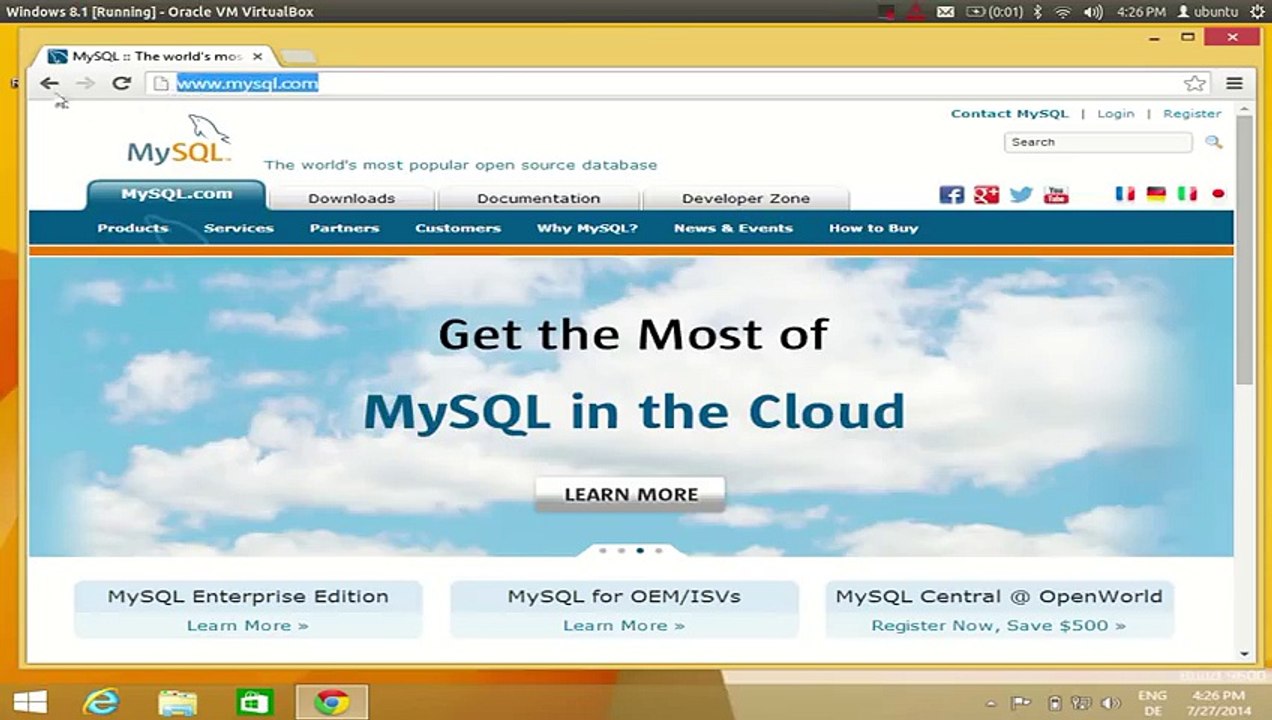Open the Downloads tab
This screenshot has height=720, width=1272.
tap(351, 198)
